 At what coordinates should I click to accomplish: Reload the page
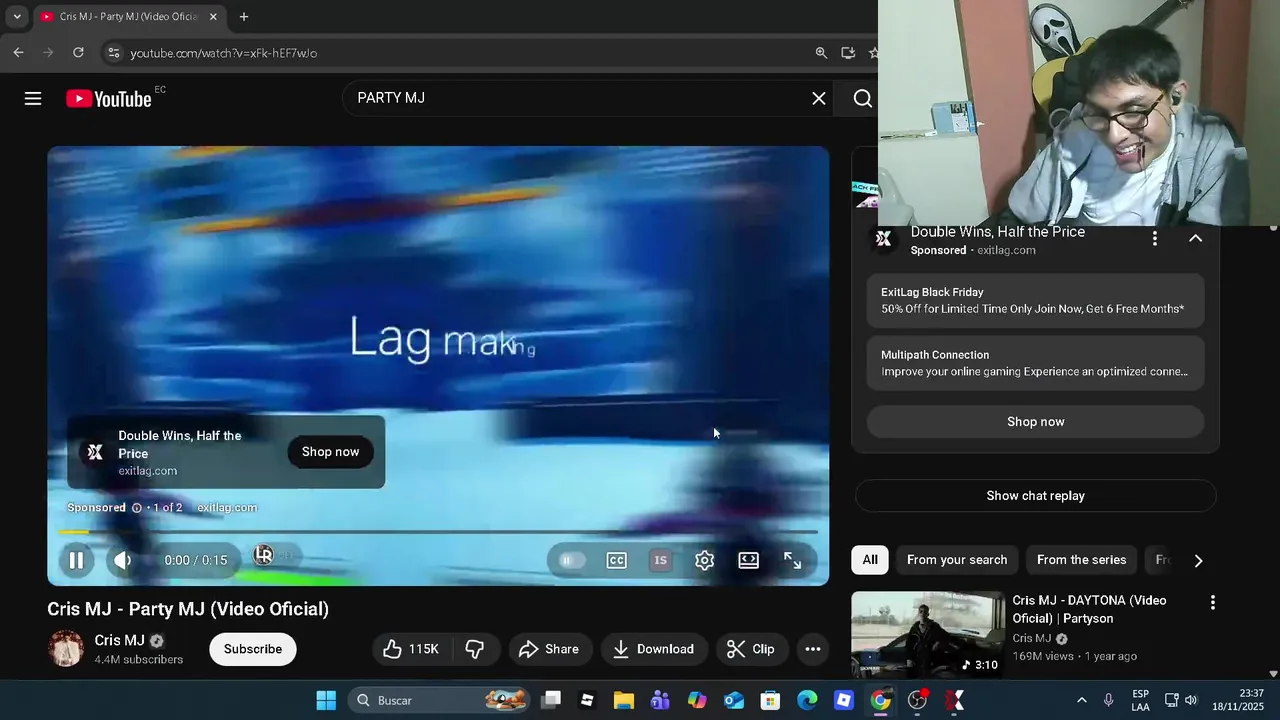tap(78, 53)
